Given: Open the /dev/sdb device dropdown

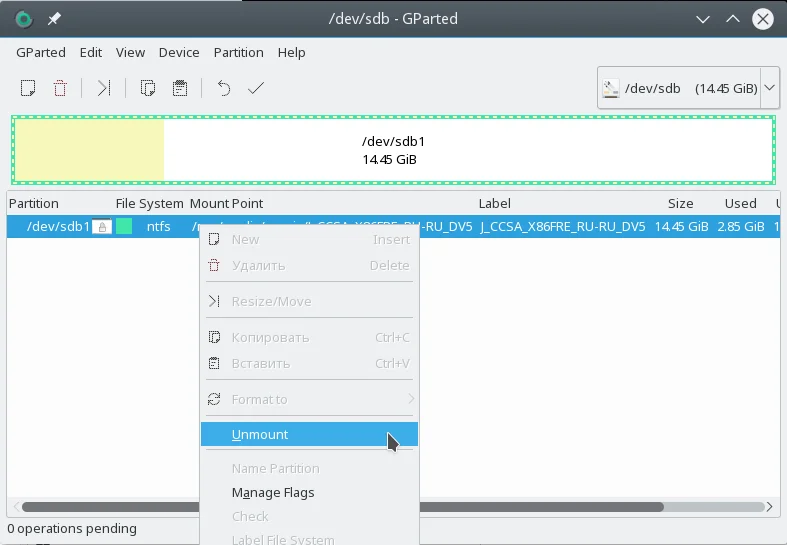Looking at the screenshot, I should pyautogui.click(x=688, y=88).
